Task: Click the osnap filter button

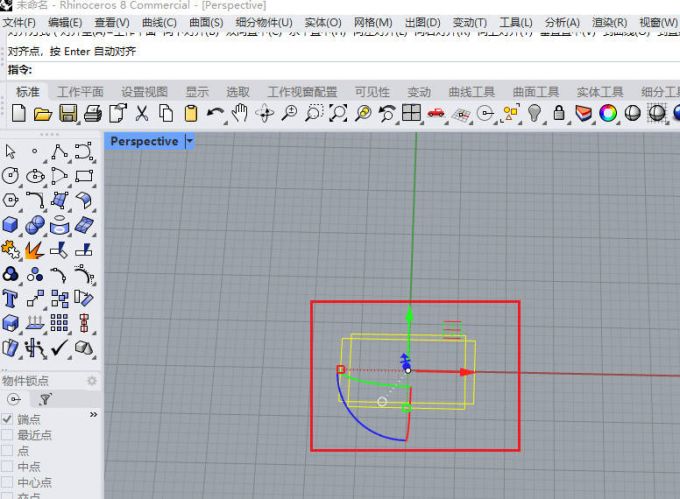Action: pyautogui.click(x=45, y=399)
